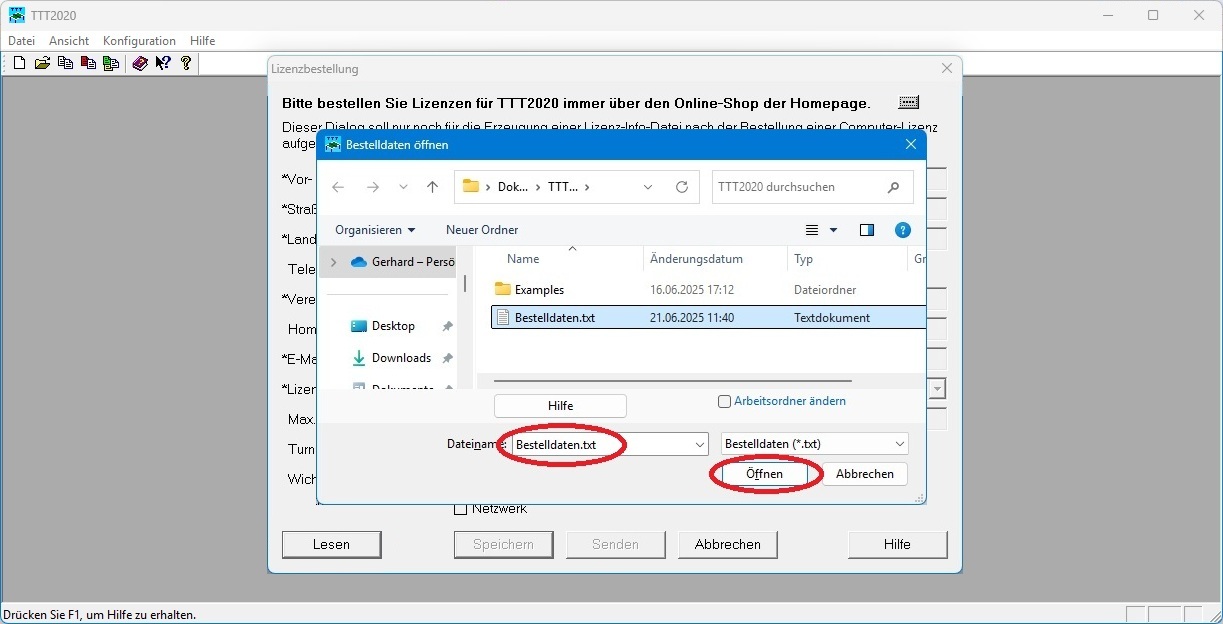
Task: Select the Examples folder name
Action: 539,290
